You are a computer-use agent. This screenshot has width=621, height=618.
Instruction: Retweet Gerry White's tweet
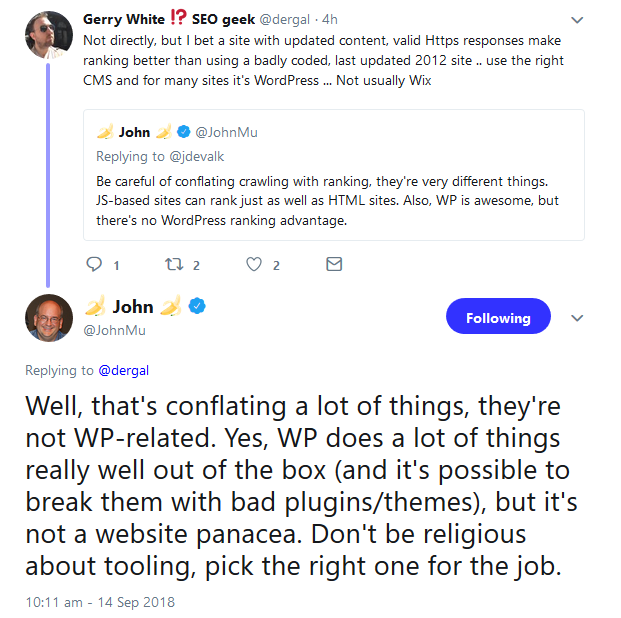coord(173,265)
